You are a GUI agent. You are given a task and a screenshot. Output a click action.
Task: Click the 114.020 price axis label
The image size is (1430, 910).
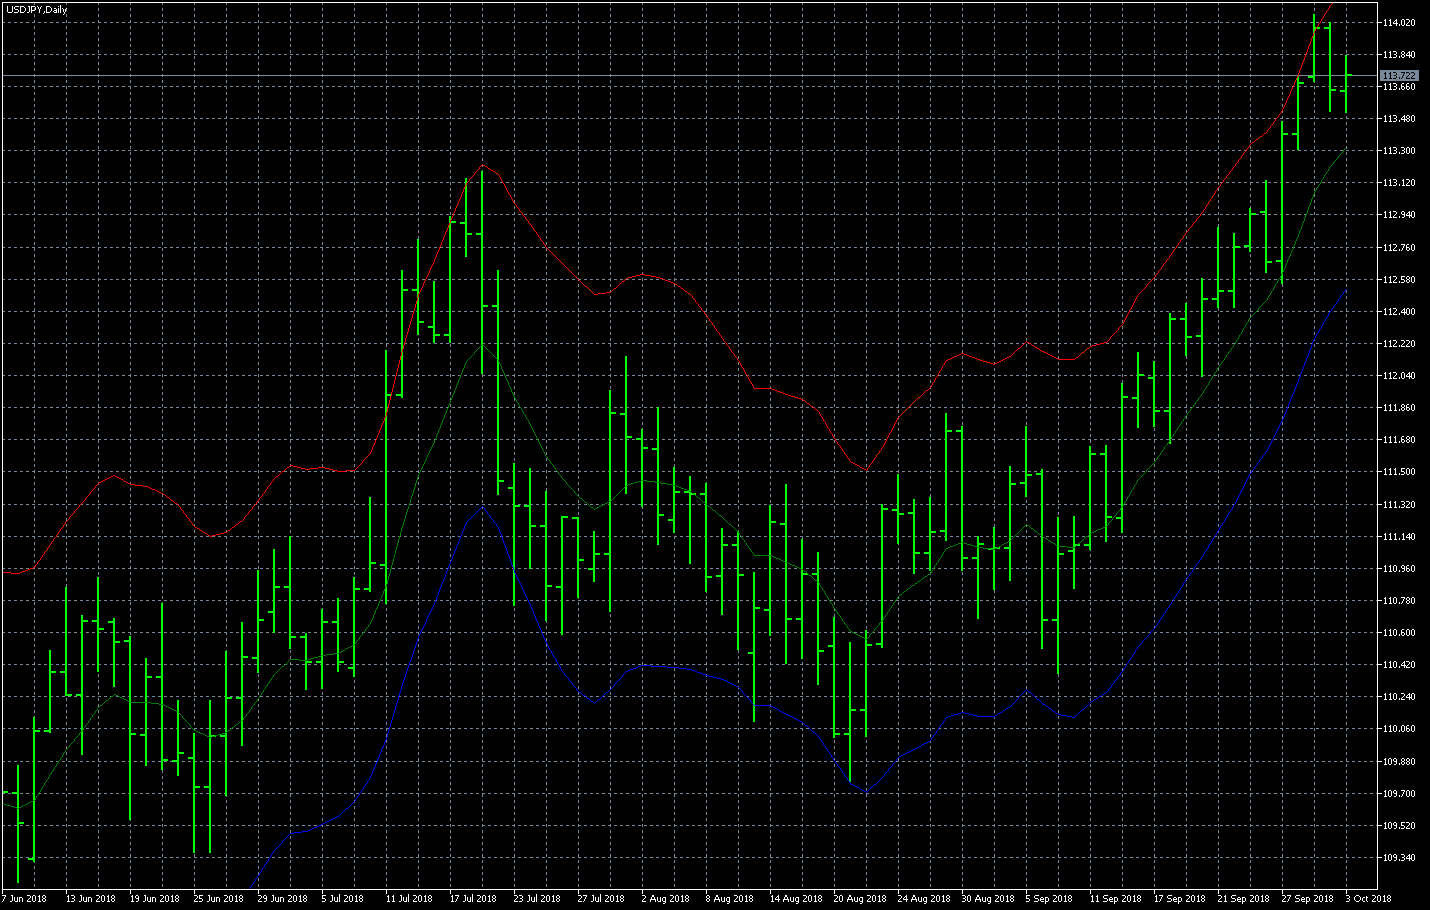click(x=1399, y=22)
